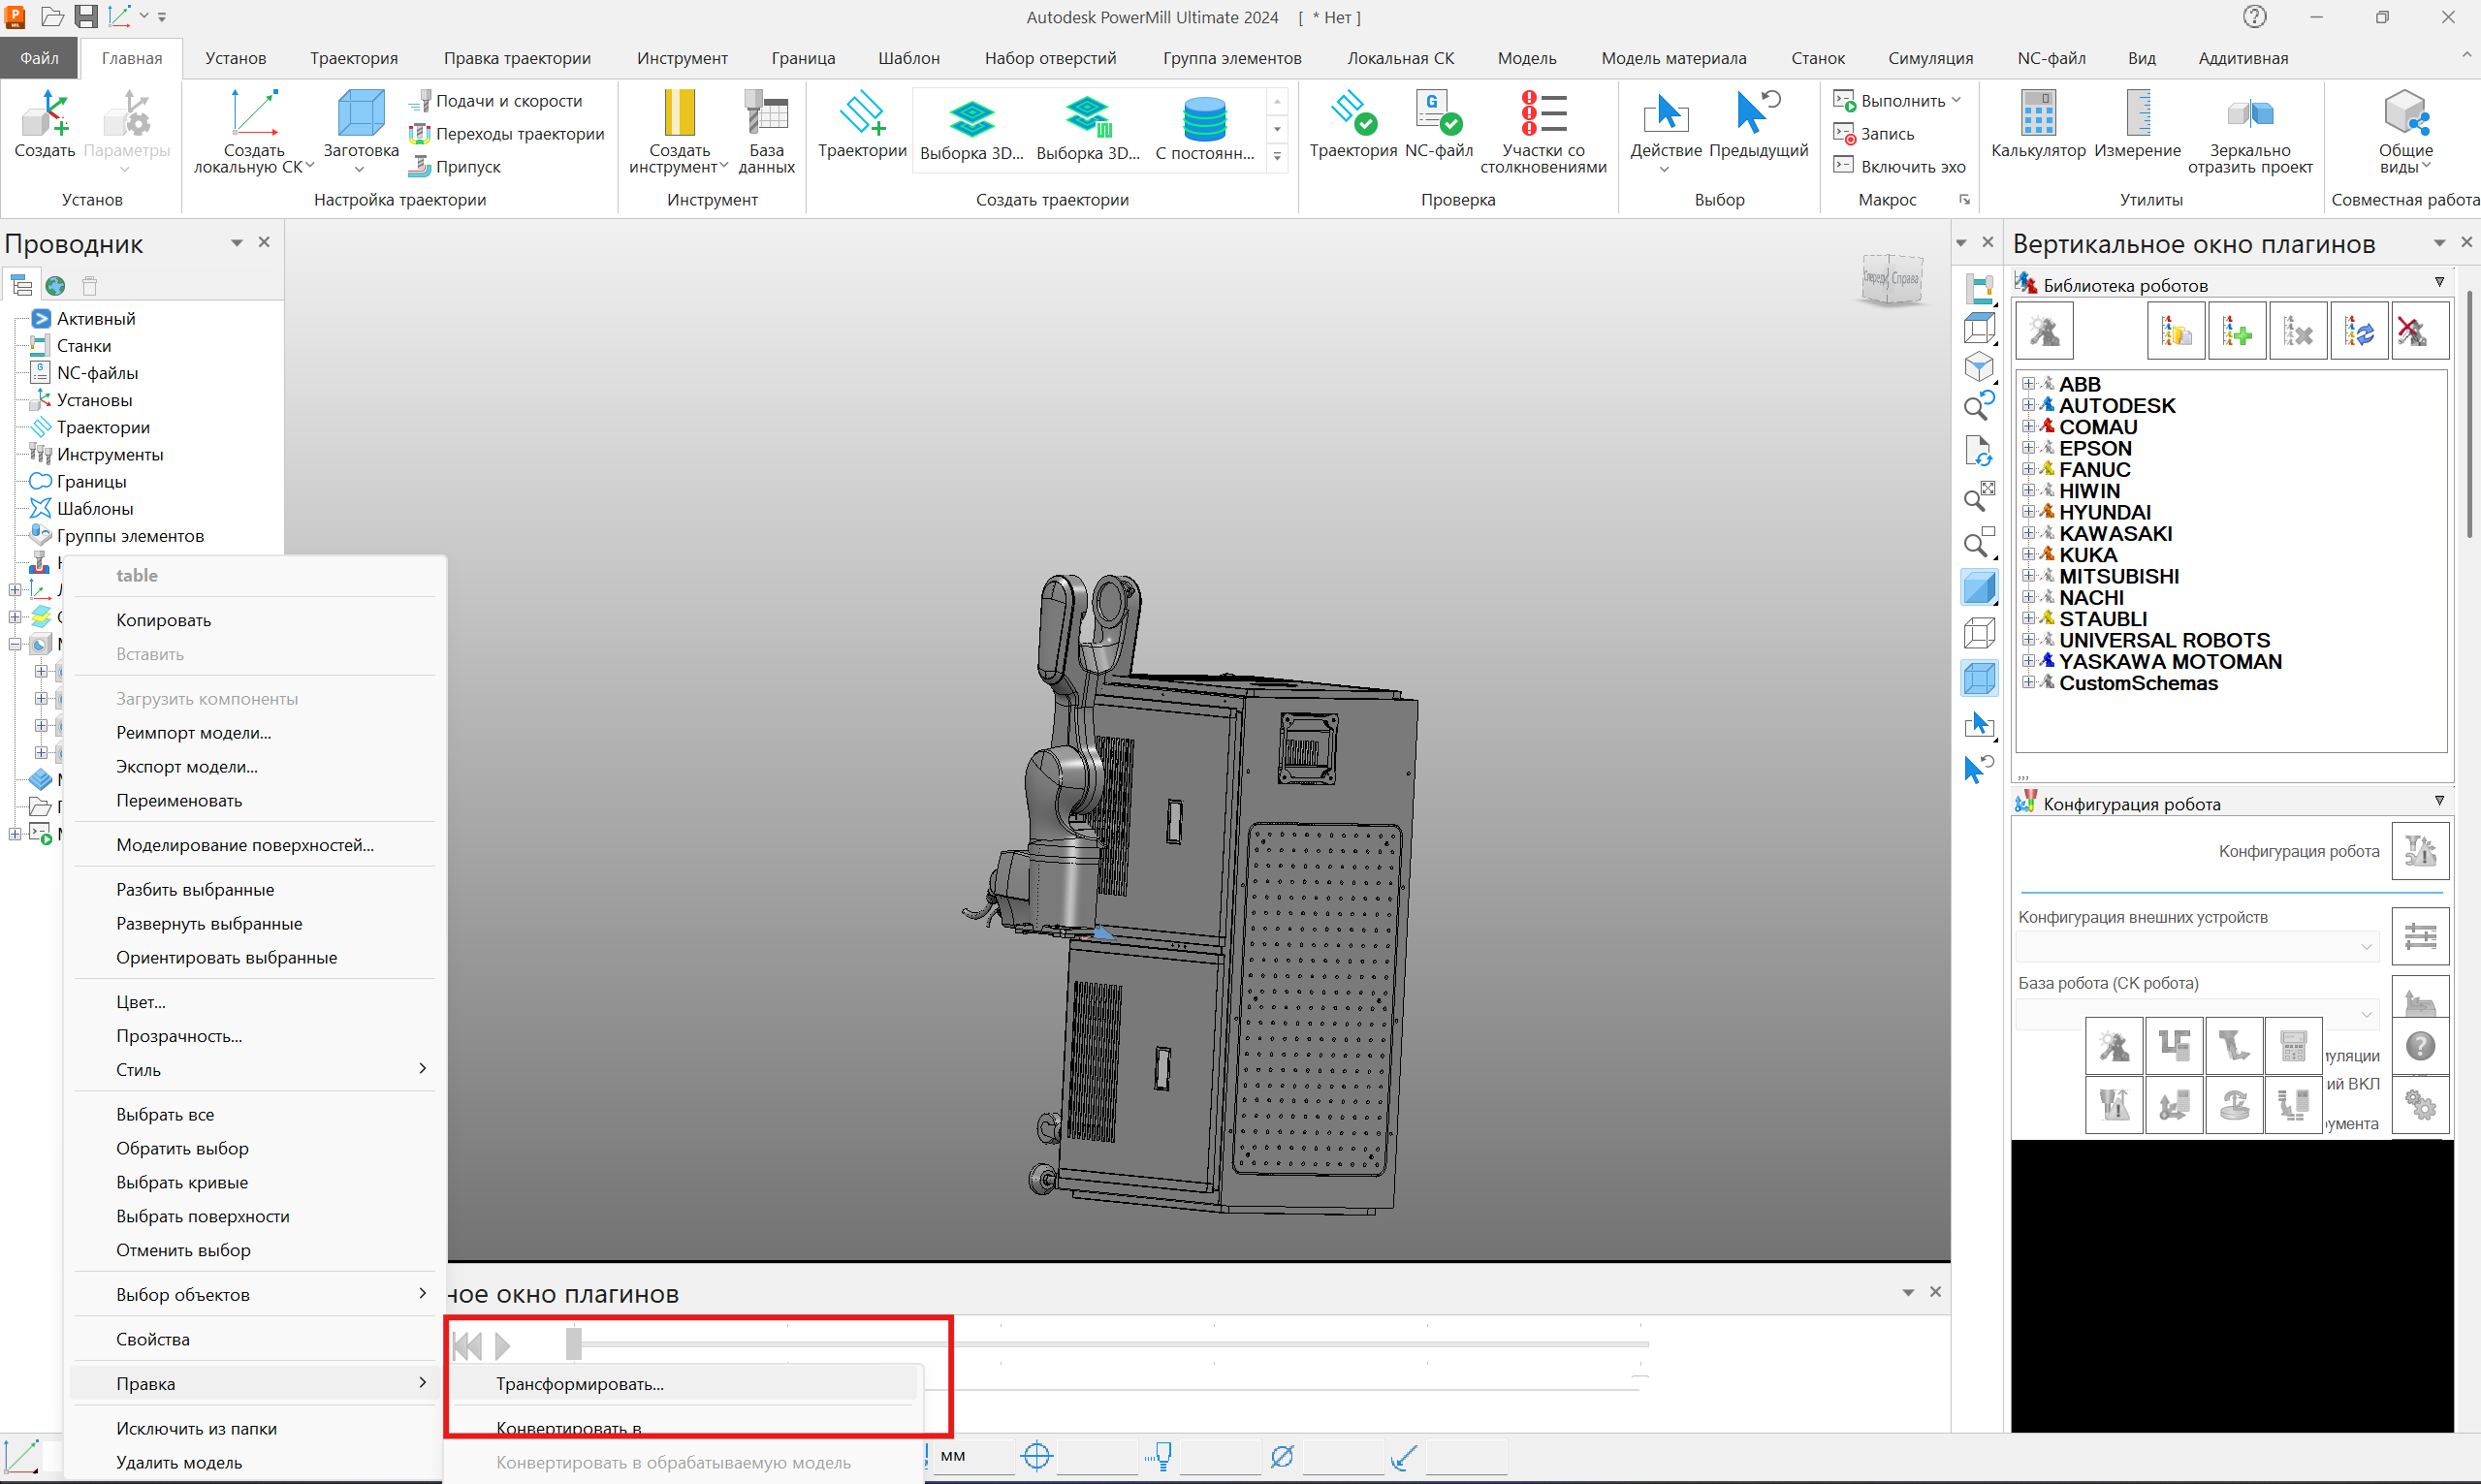
Task: Click the recycle bin icon in Проводник
Action: click(x=90, y=286)
